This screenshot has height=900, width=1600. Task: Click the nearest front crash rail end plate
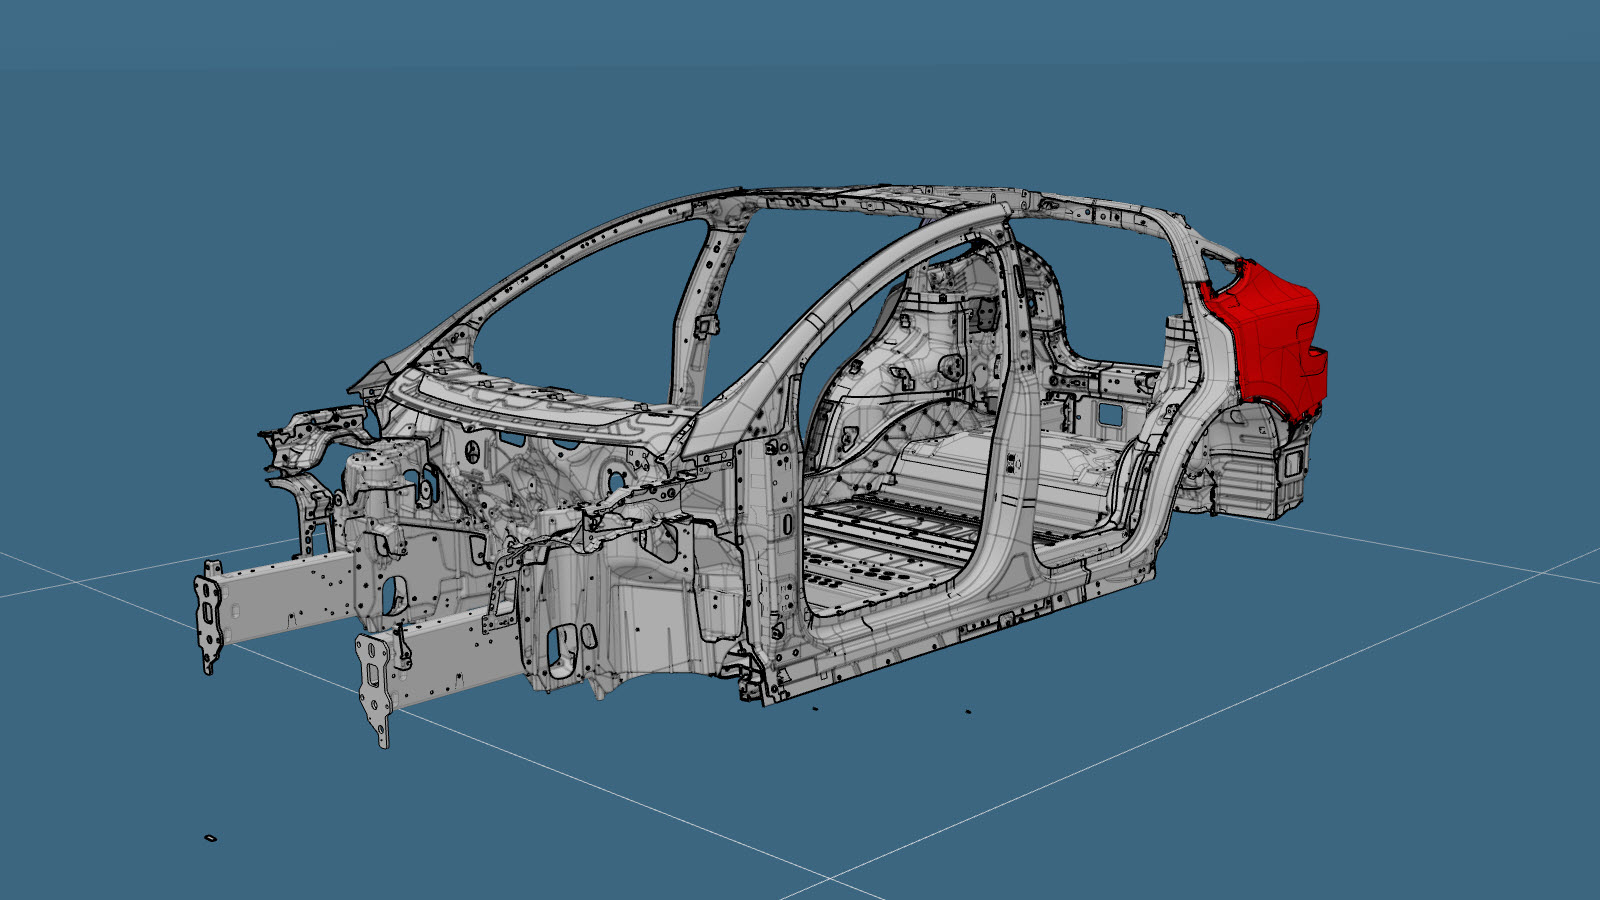point(374,688)
